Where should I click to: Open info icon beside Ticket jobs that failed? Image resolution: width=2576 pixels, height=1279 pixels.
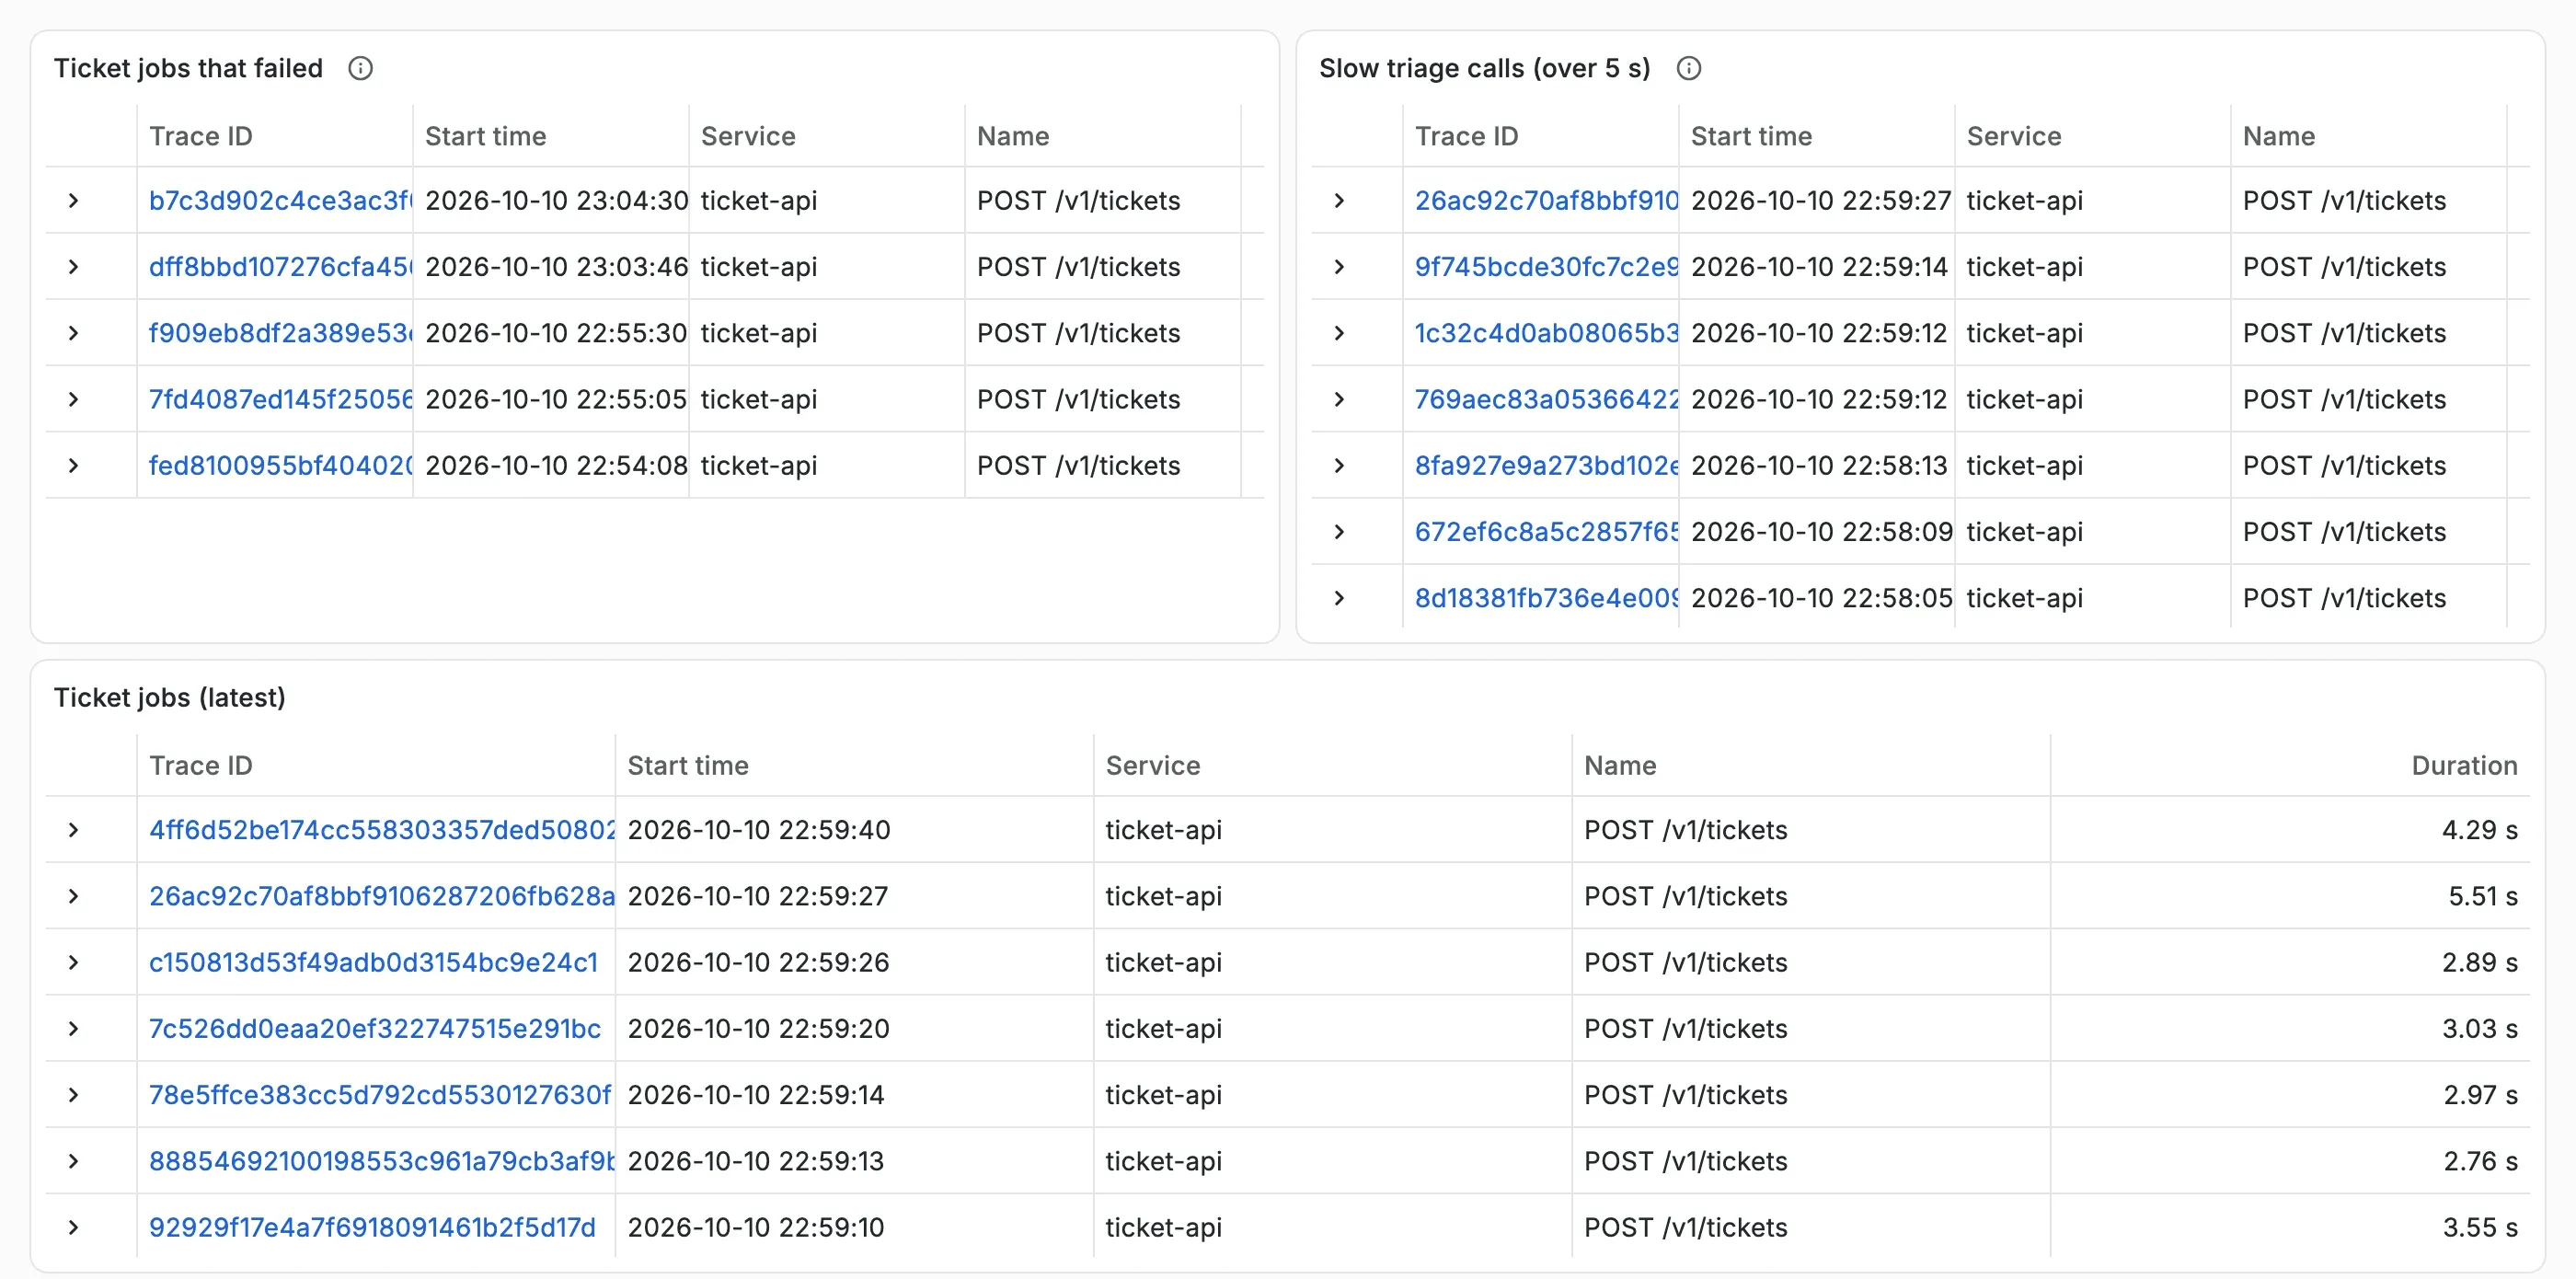click(x=360, y=68)
